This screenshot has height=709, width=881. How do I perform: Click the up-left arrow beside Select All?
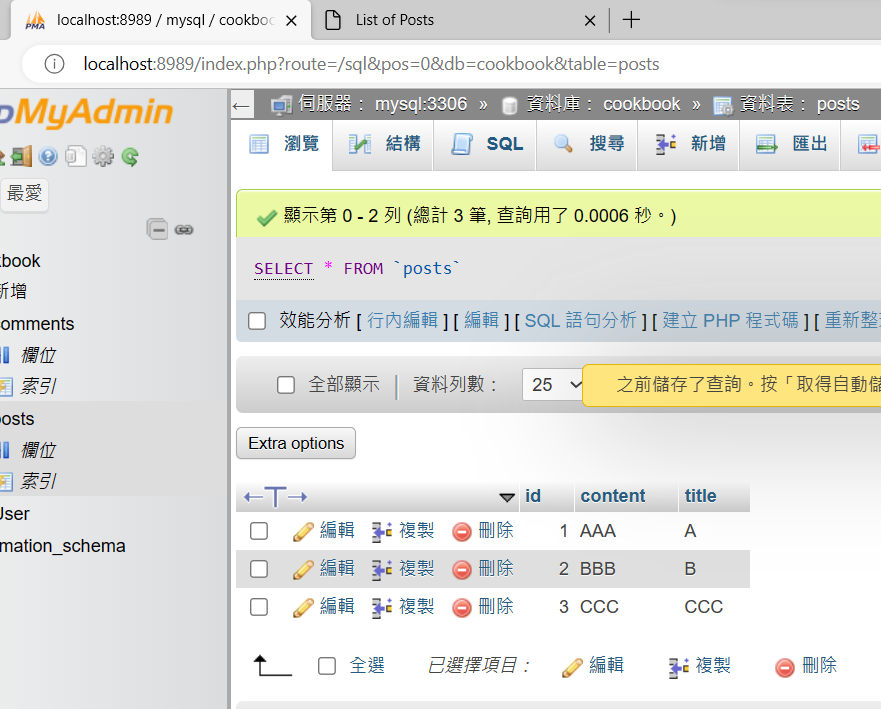coord(273,666)
